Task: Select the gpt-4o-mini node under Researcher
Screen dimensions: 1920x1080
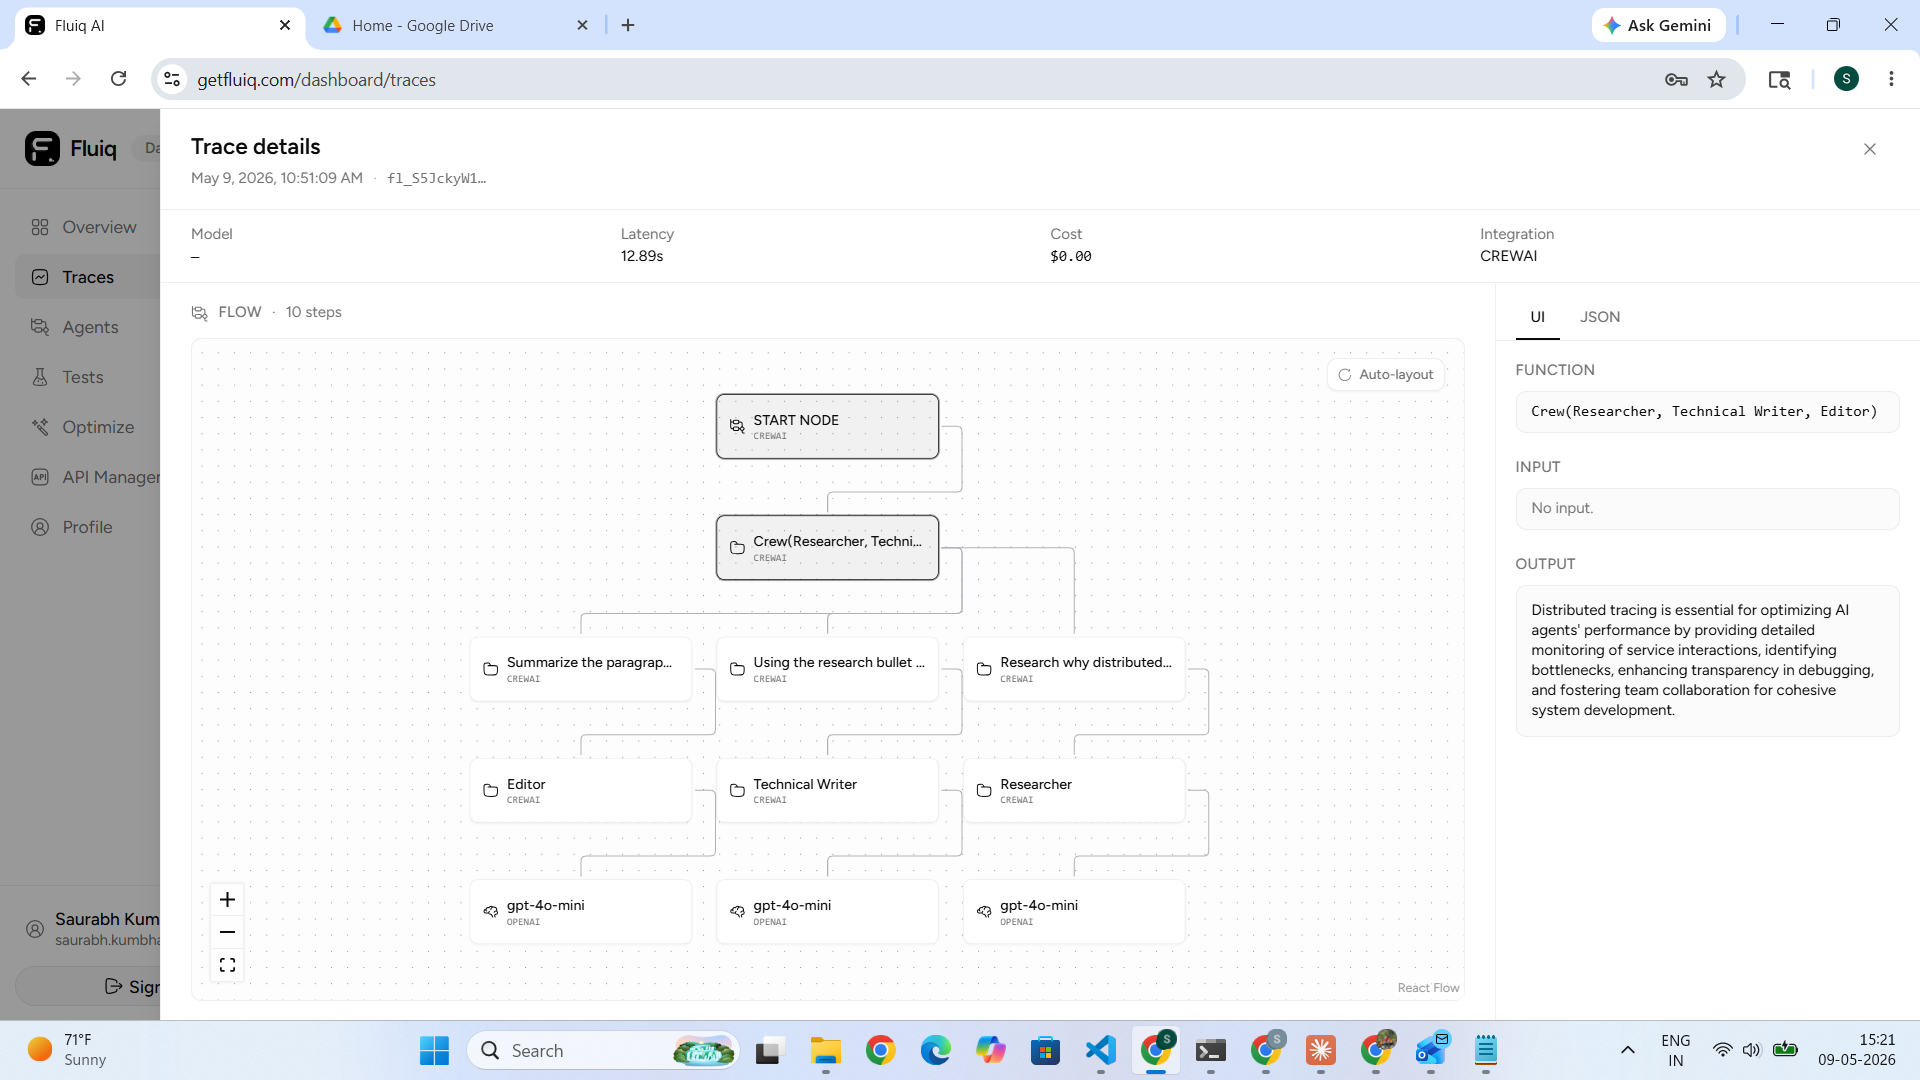Action: (x=1074, y=912)
